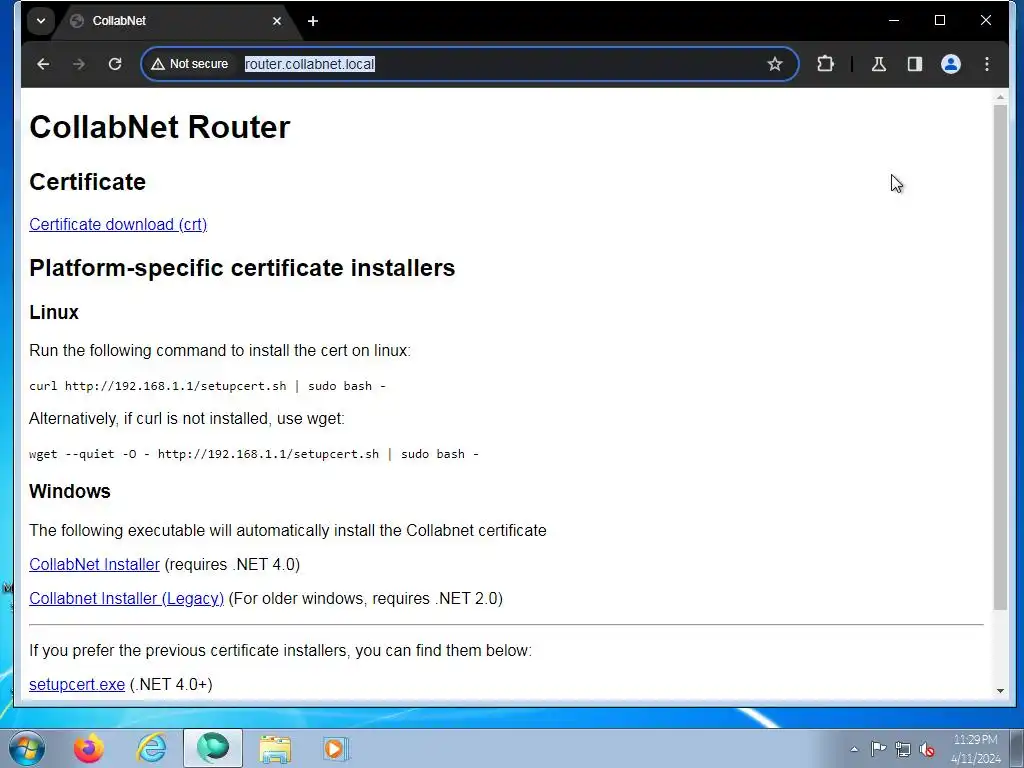Open the tab search dropdown

coord(41,21)
